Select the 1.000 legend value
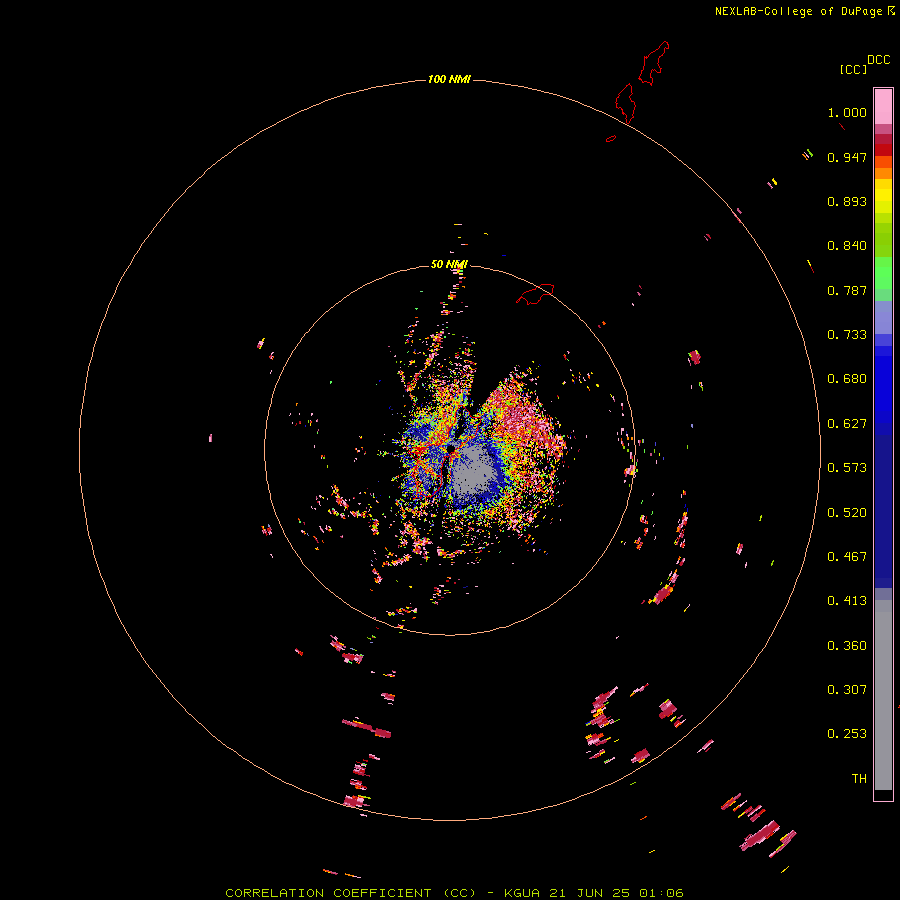Screen dimensions: 900x900 pyautogui.click(x=847, y=112)
